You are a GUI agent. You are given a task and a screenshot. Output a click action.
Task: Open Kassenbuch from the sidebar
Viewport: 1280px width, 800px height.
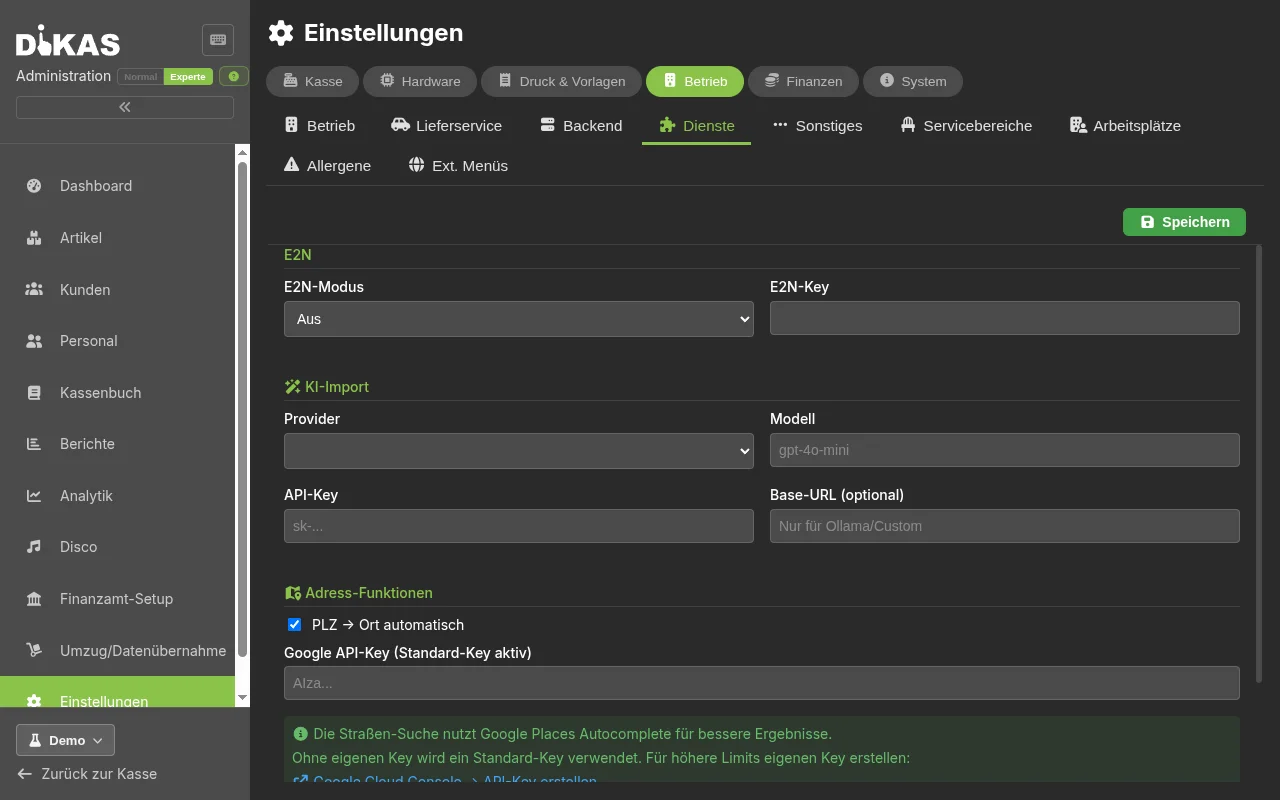click(x=118, y=393)
